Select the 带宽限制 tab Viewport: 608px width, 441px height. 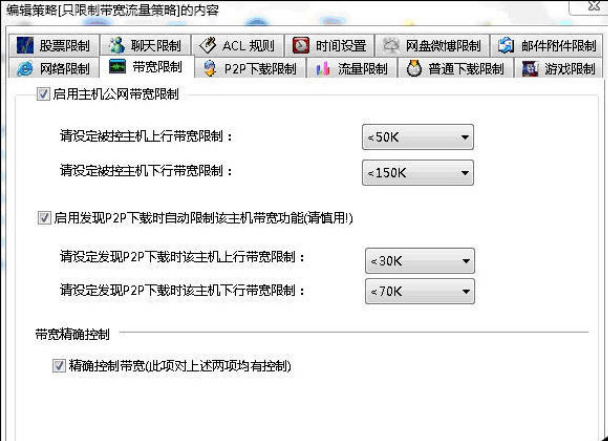[147, 67]
